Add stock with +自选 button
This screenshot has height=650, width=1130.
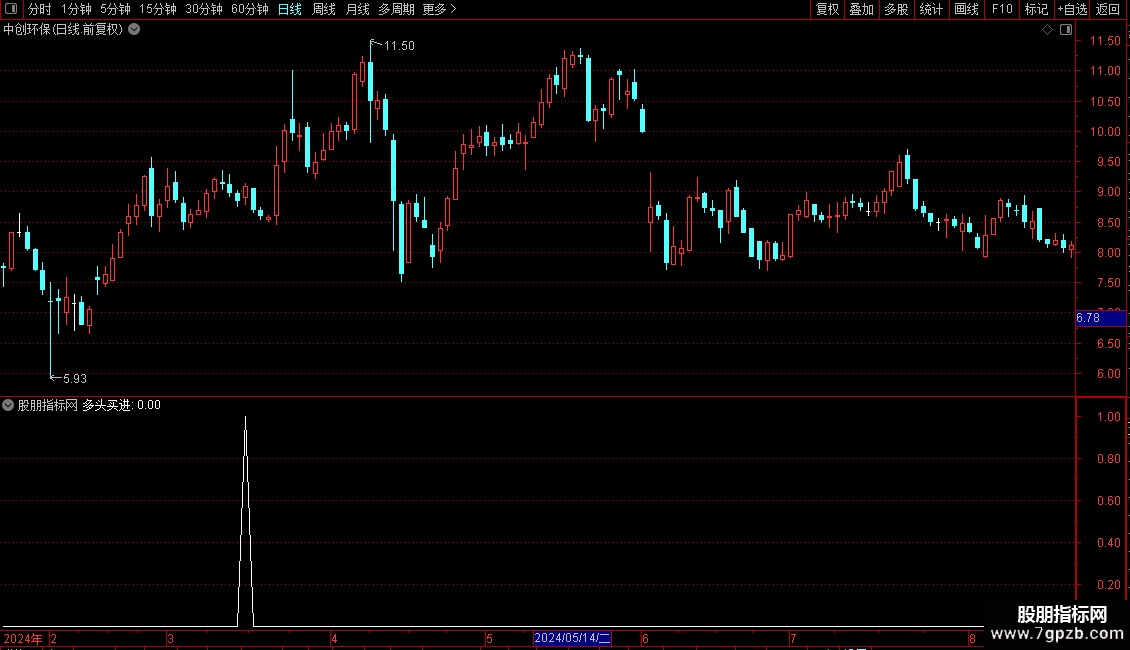(x=1072, y=9)
